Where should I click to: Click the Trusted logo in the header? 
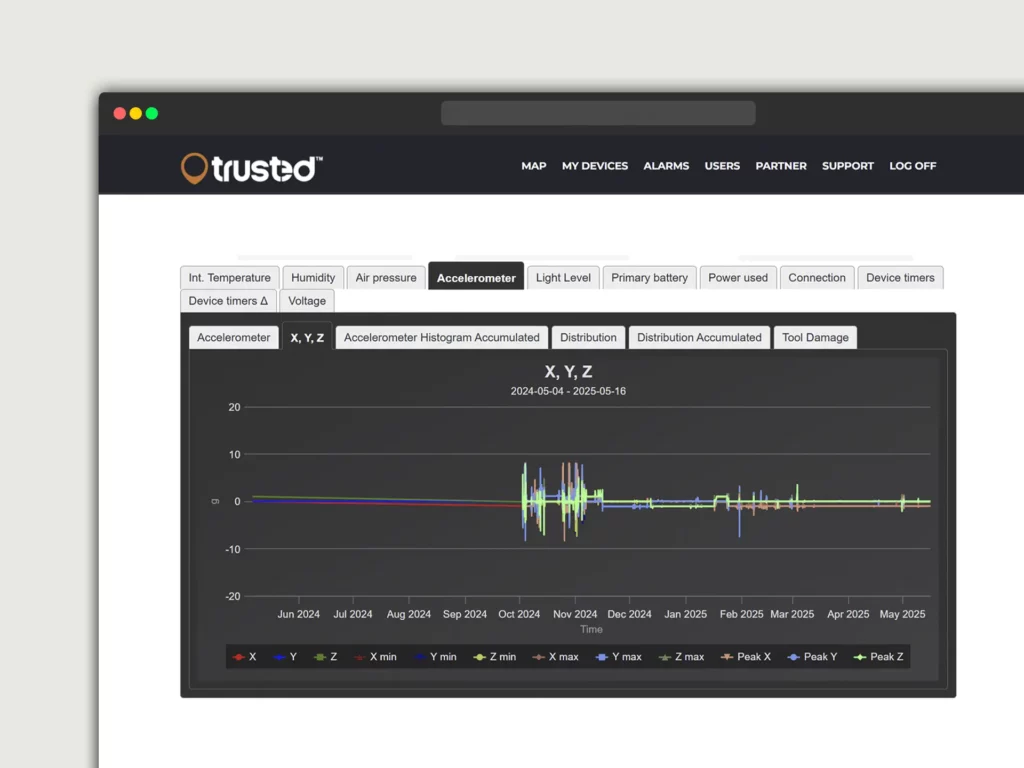(251, 168)
